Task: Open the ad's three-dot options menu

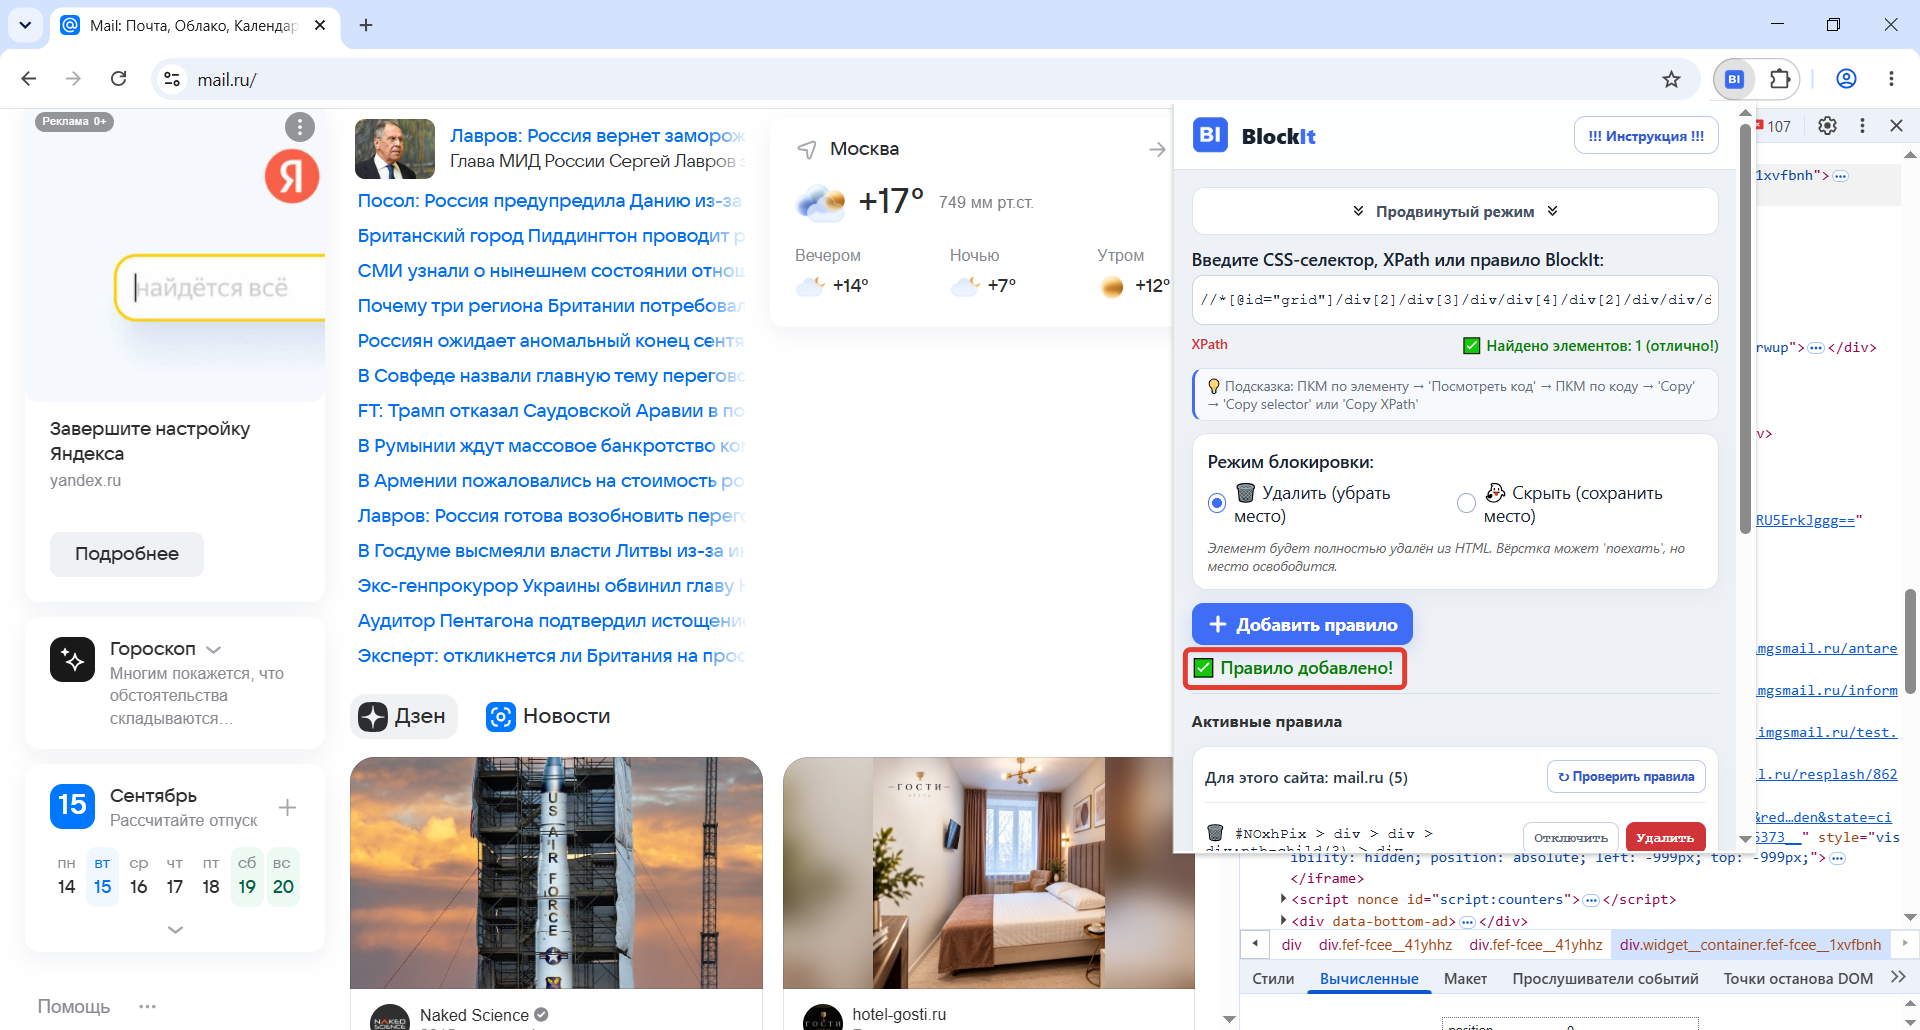Action: [300, 127]
